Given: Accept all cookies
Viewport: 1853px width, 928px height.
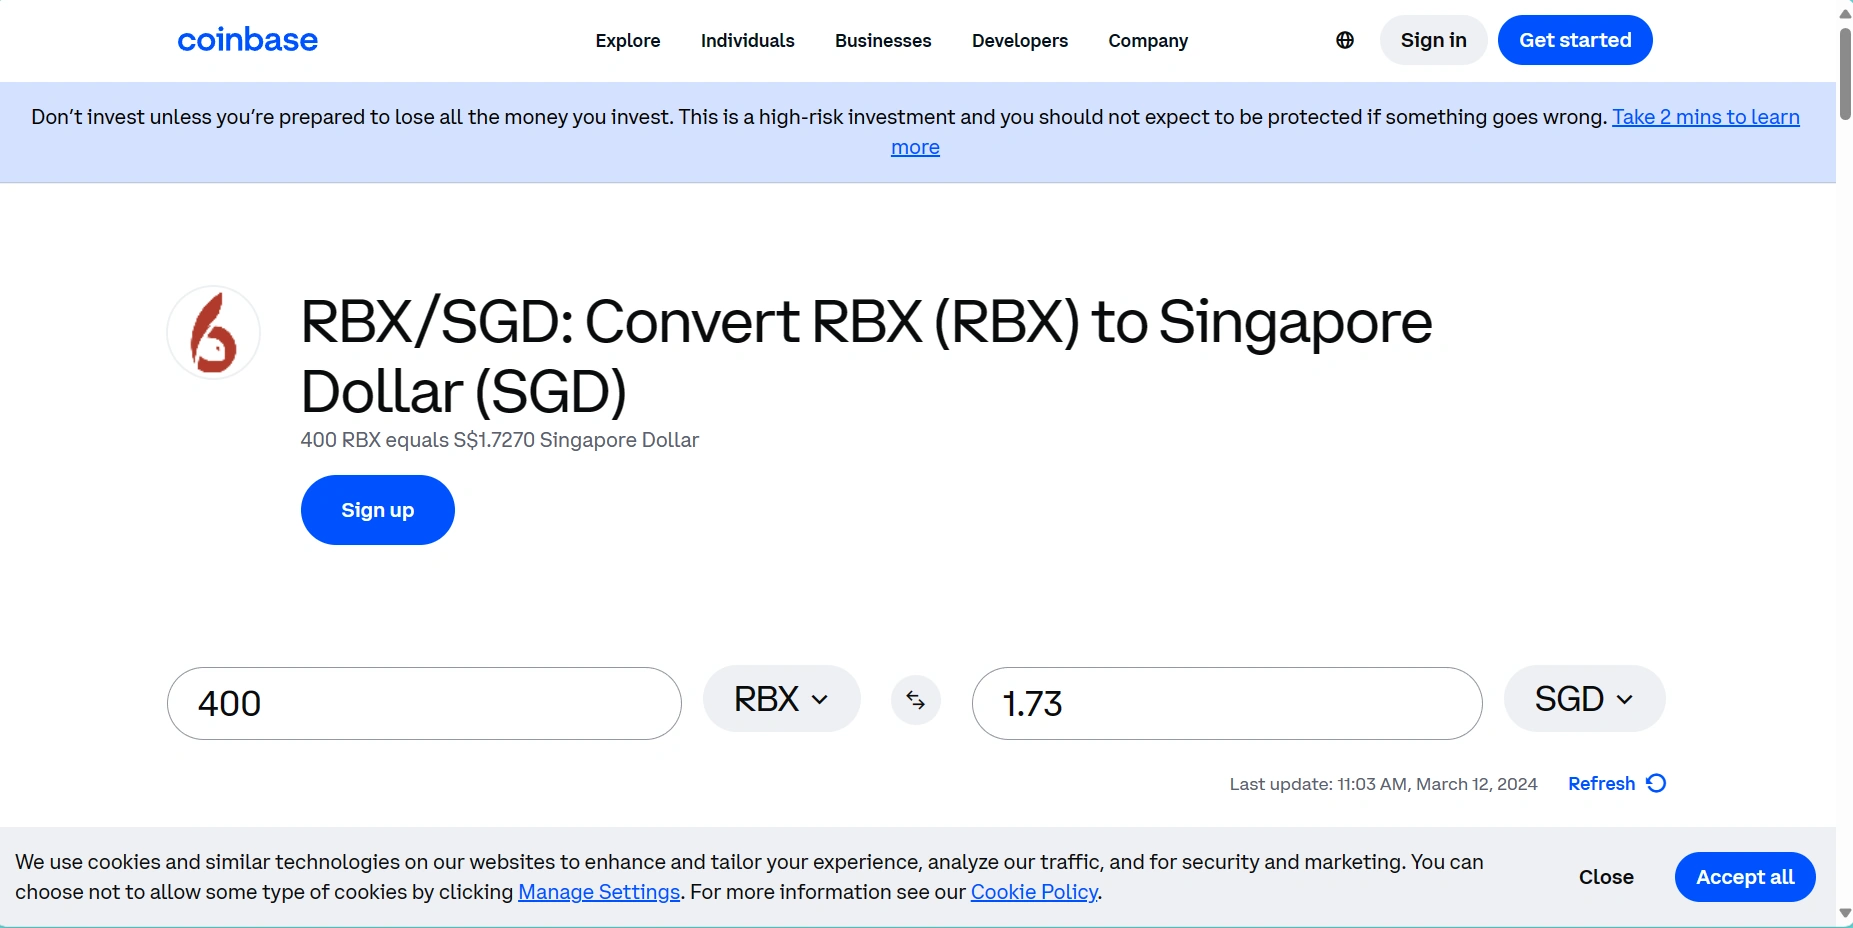Looking at the screenshot, I should click(x=1744, y=877).
